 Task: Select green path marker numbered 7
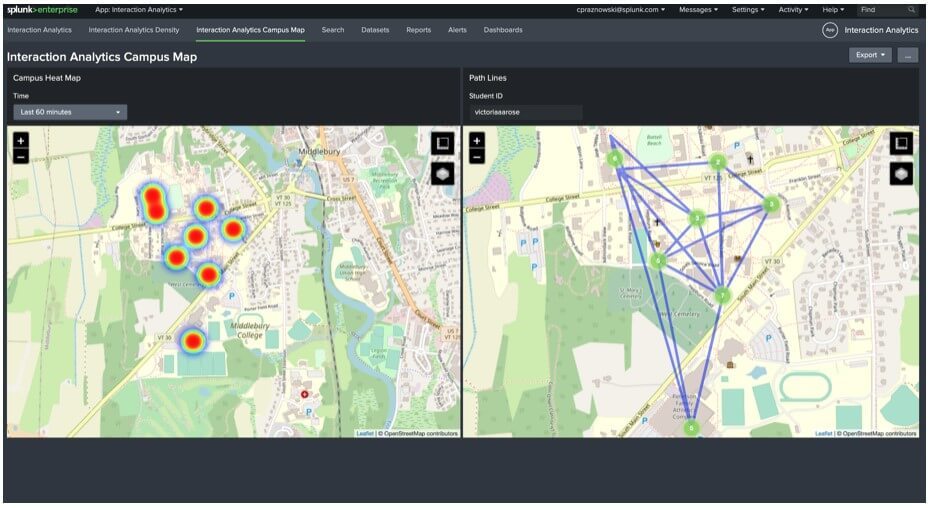coord(722,295)
